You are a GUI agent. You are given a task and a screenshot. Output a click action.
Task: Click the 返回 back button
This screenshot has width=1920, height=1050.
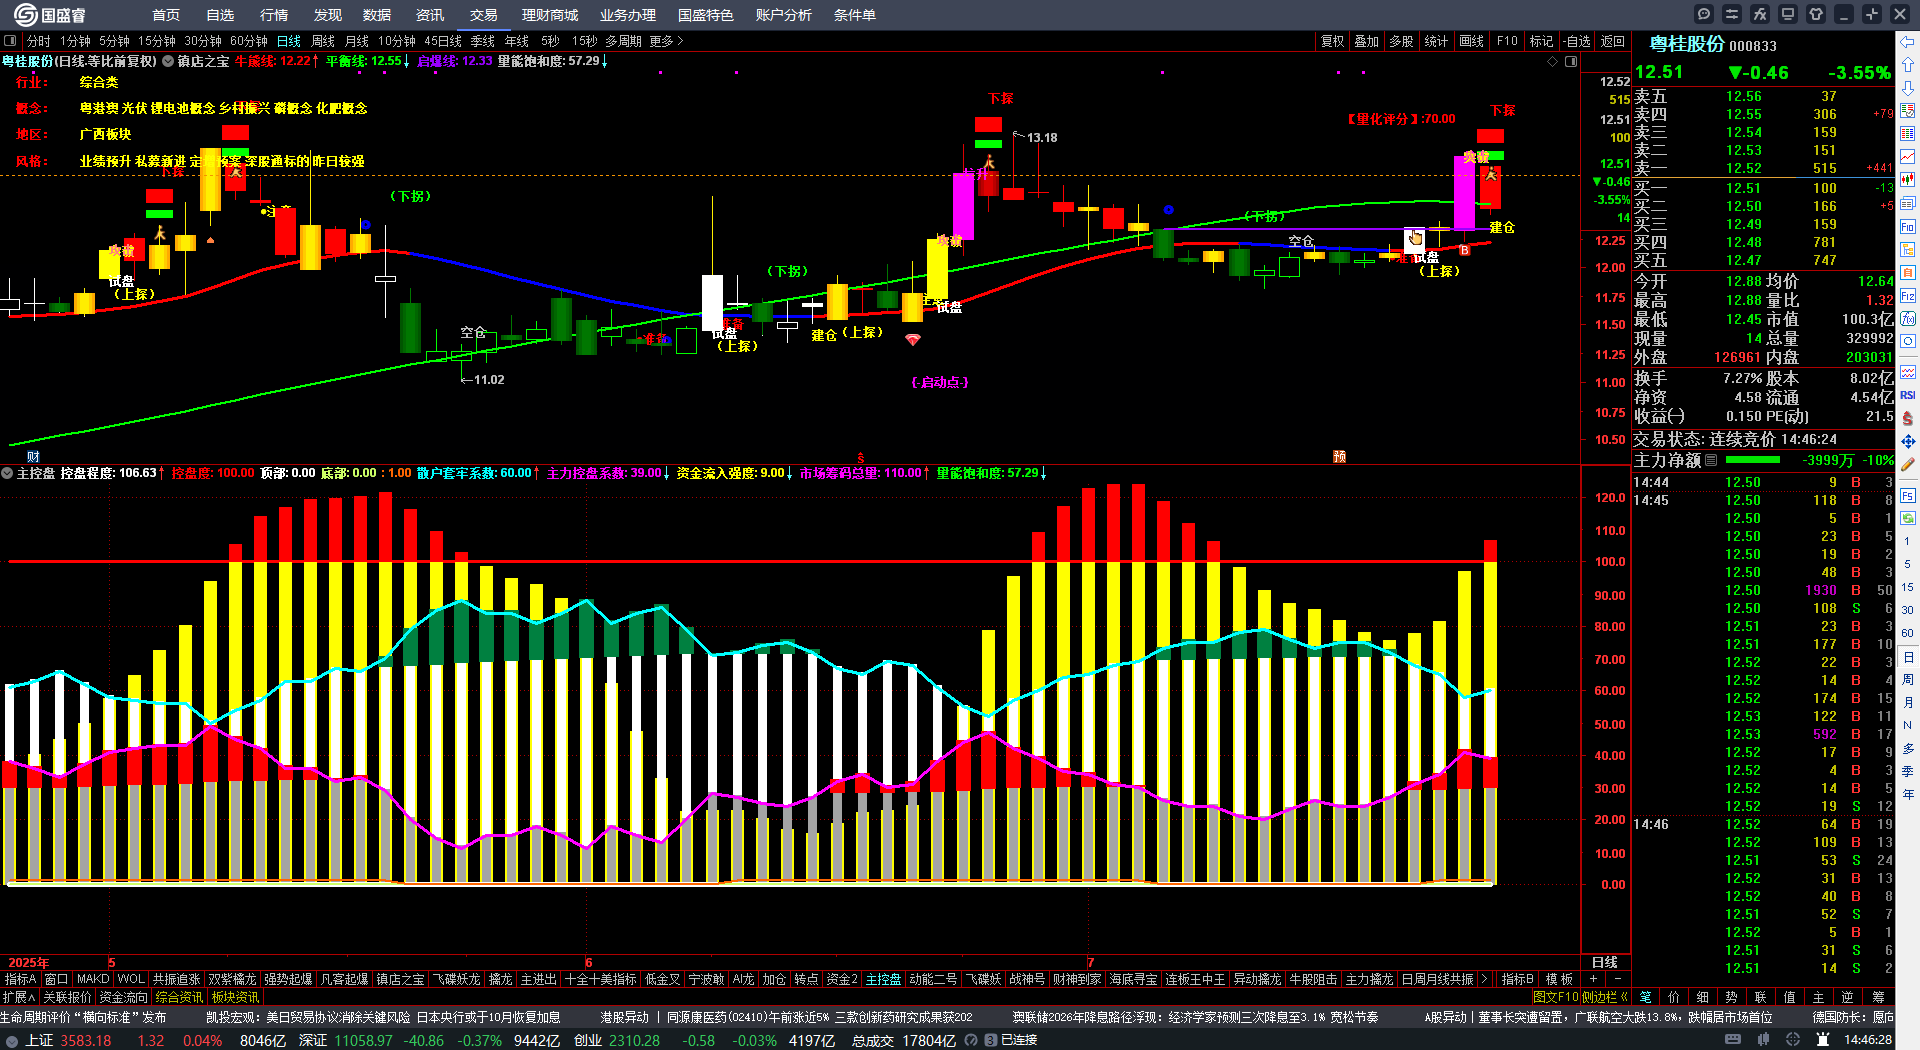(x=1613, y=41)
